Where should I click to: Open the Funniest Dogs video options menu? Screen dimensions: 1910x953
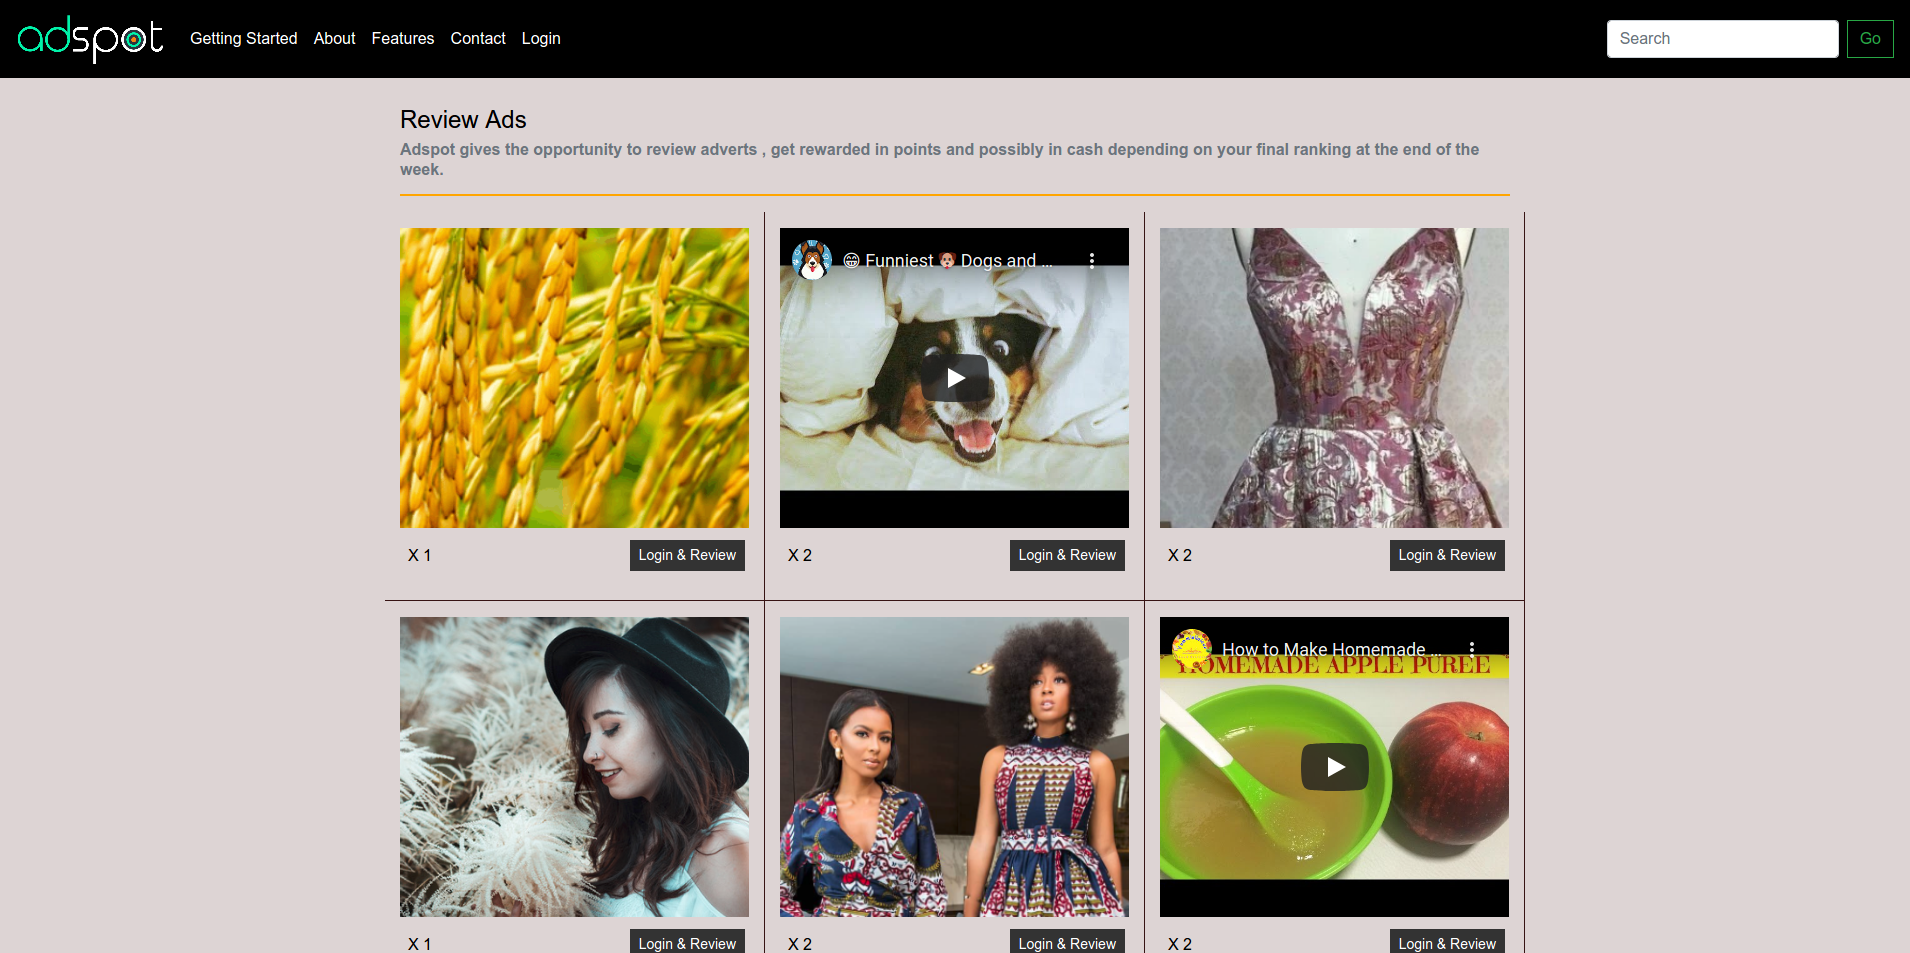coord(1092,260)
